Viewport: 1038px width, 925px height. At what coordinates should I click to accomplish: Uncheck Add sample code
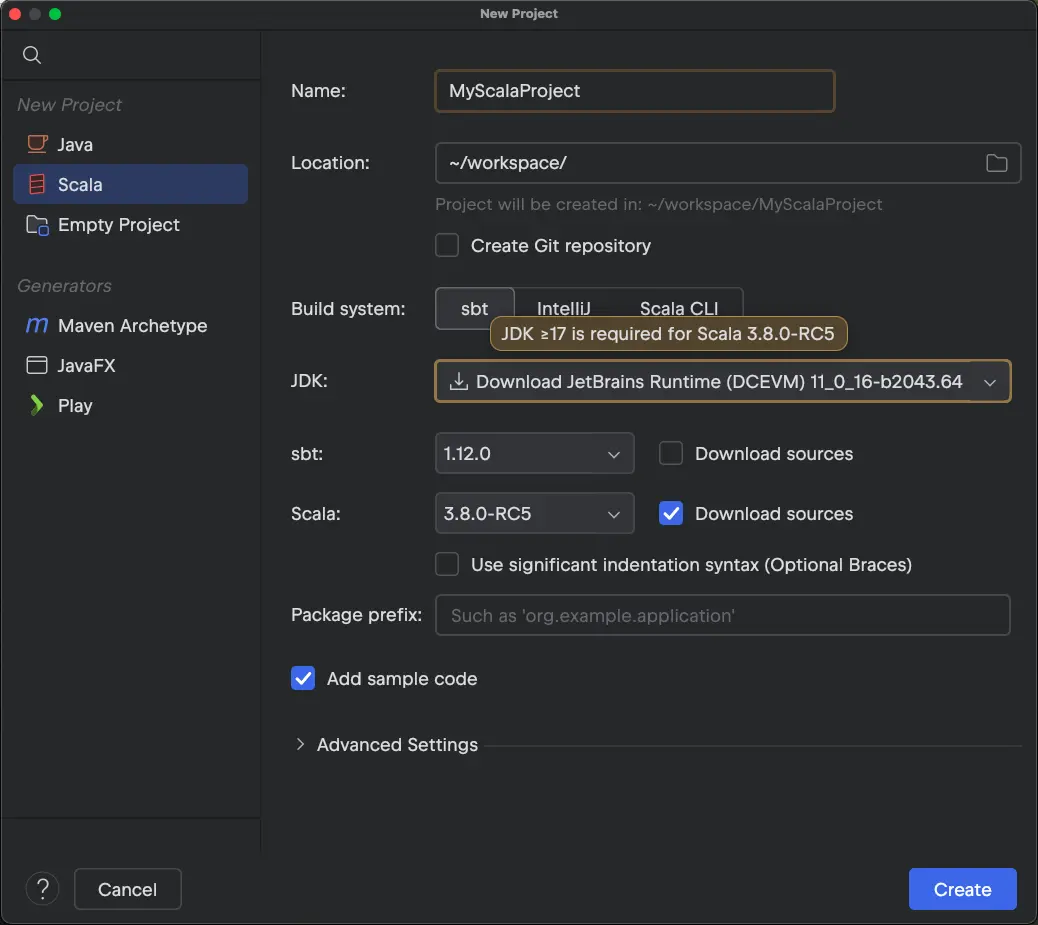(303, 679)
